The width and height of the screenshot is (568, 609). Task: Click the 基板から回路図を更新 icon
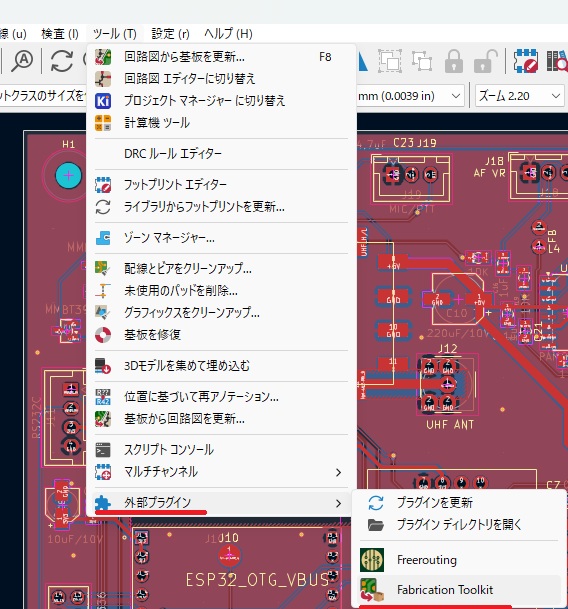tap(103, 419)
